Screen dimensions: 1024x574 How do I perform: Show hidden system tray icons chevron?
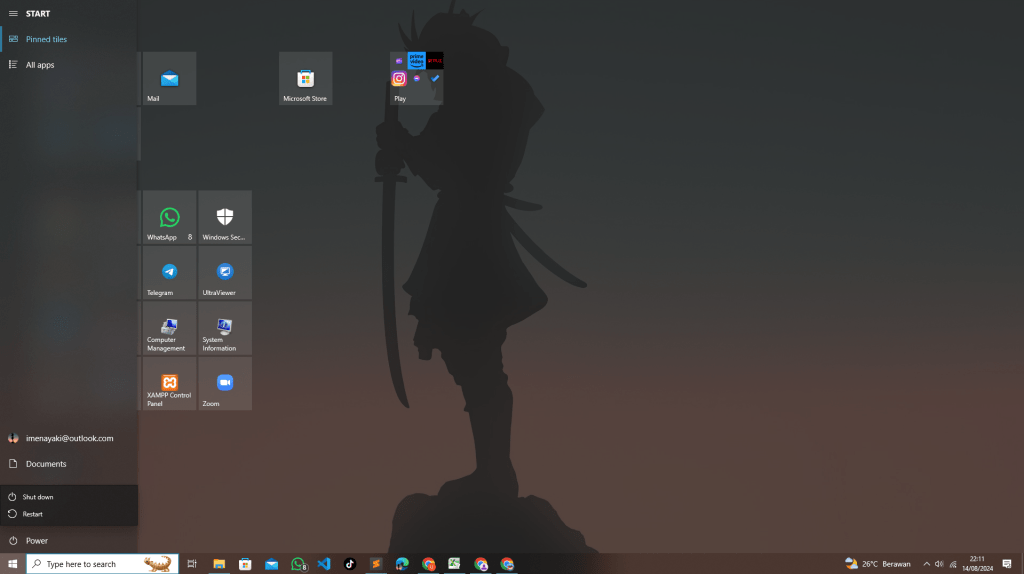pyautogui.click(x=926, y=564)
